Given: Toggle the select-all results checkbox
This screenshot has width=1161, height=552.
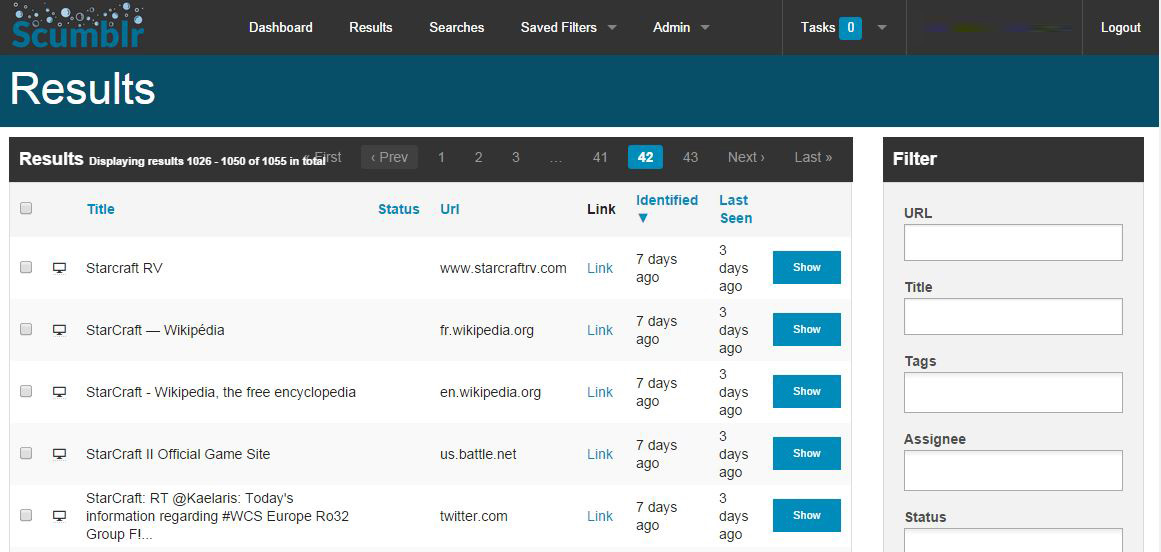Looking at the screenshot, I should [x=26, y=209].
